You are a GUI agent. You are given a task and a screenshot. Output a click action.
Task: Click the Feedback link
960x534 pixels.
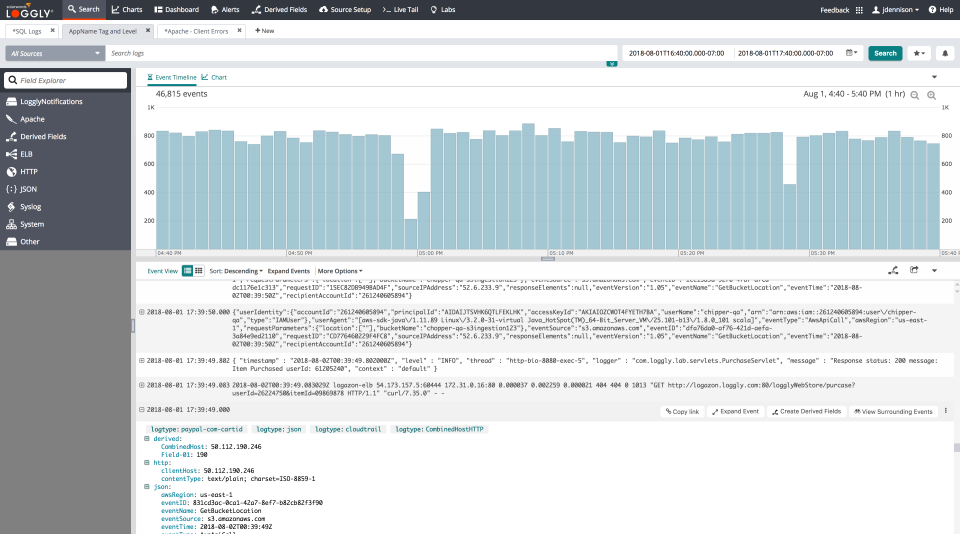(x=834, y=10)
